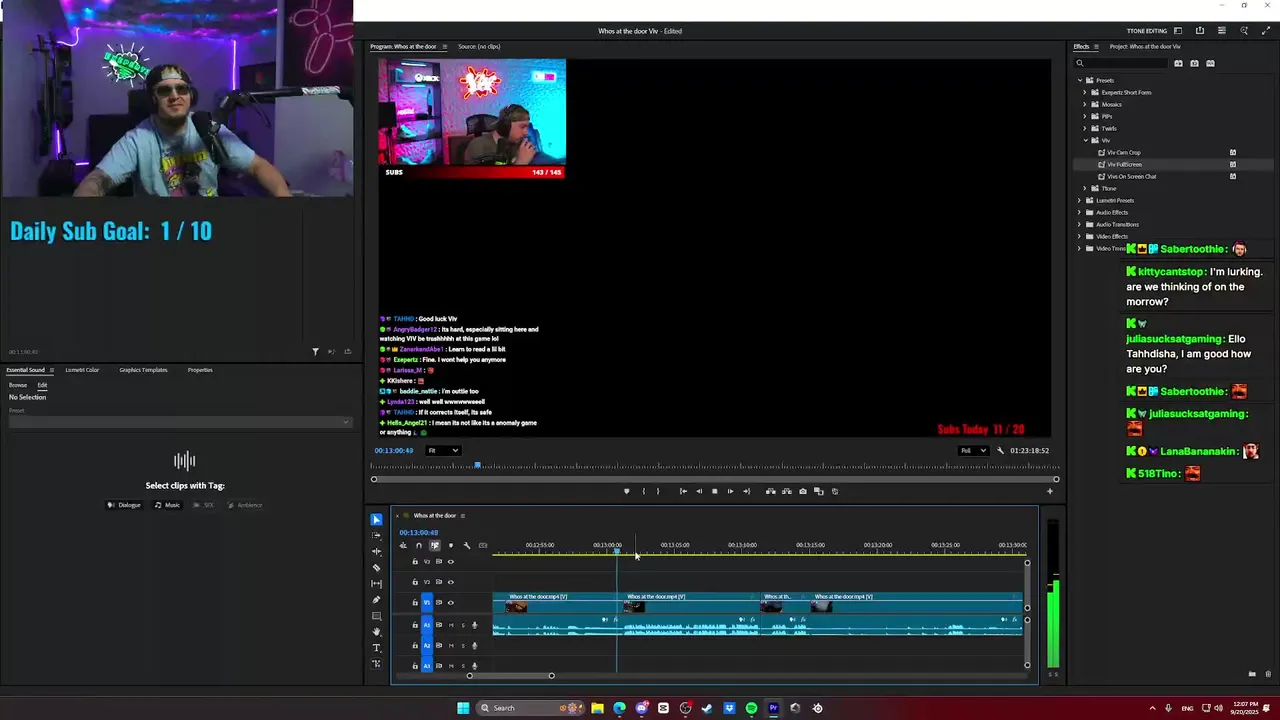The height and width of the screenshot is (720, 1280).
Task: Toggle Snap in timeline
Action: (418, 545)
